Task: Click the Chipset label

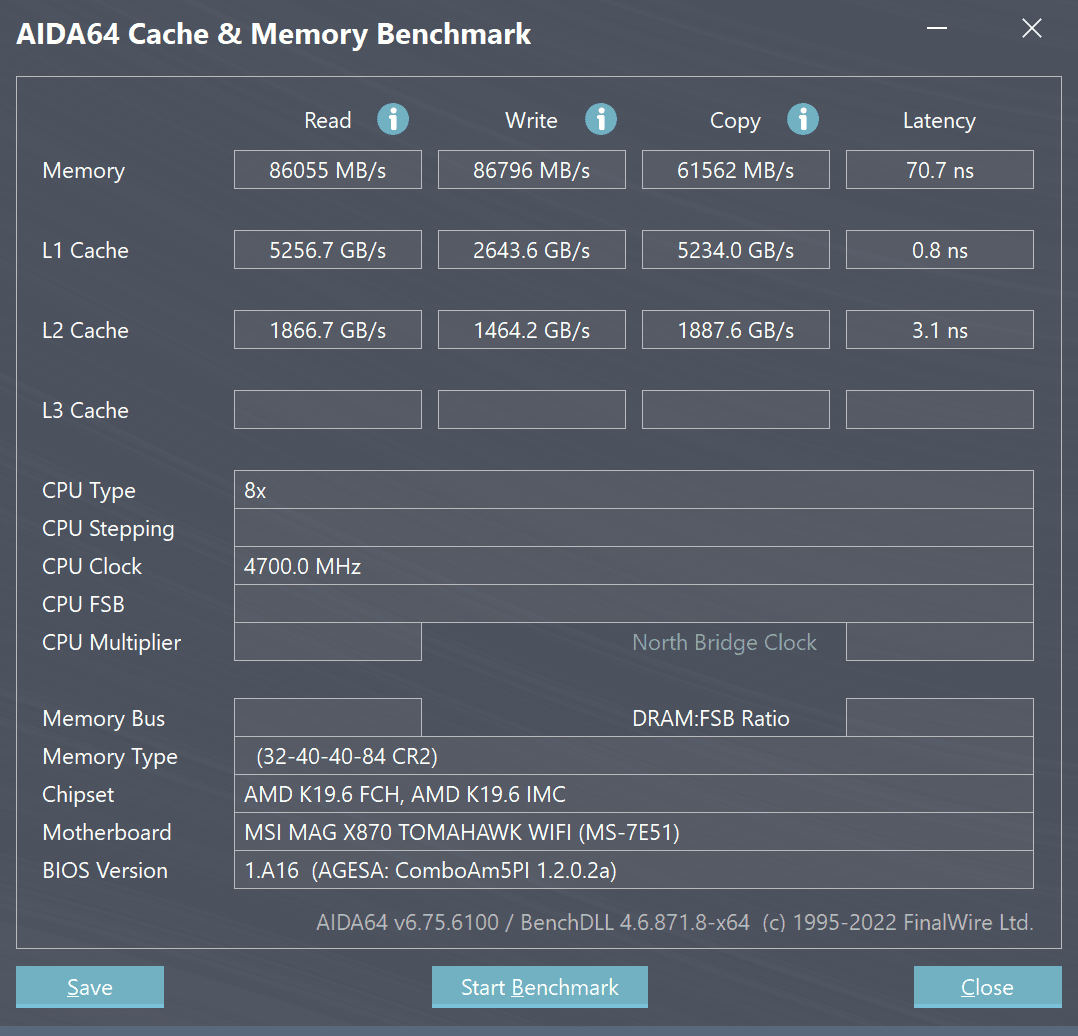Action: [78, 795]
